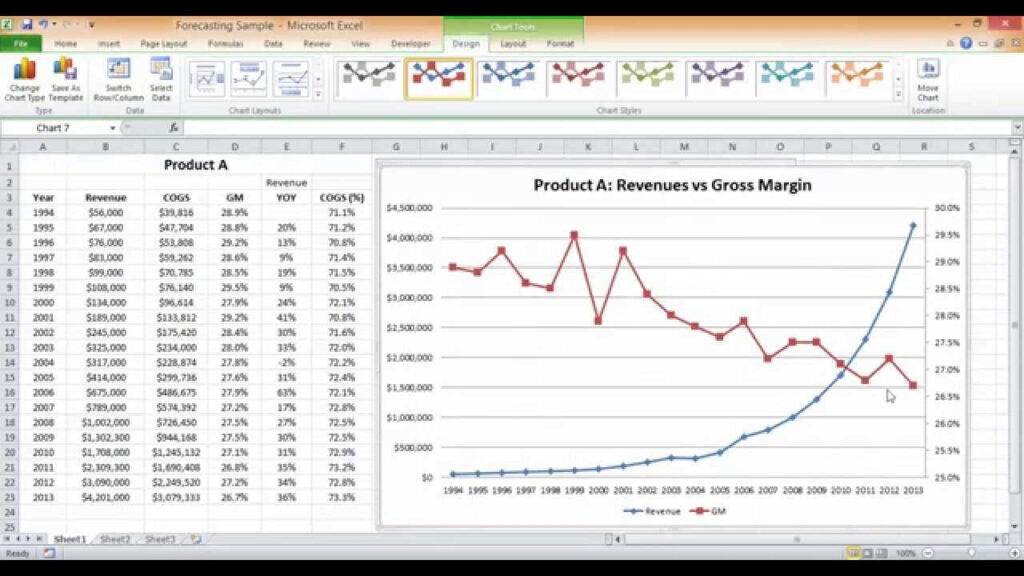Click the macro record icon in status bar

click(x=49, y=553)
